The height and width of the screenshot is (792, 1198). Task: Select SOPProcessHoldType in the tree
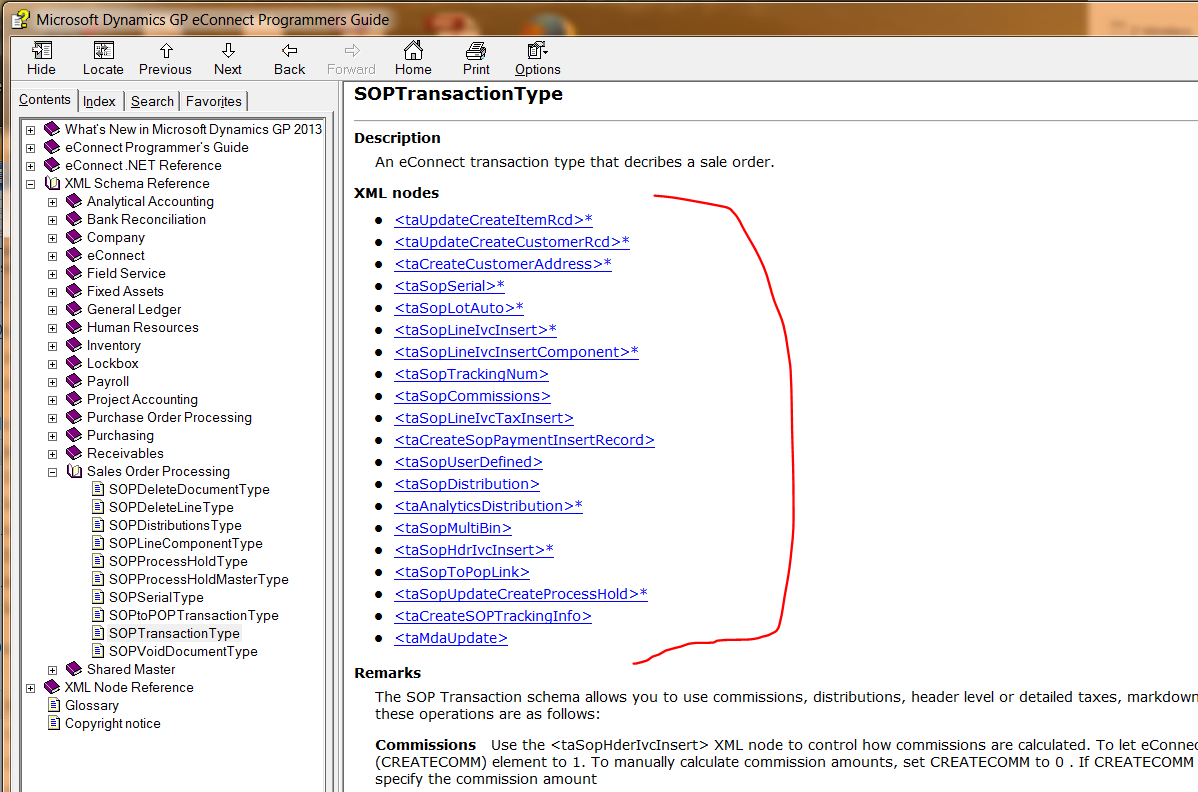(x=178, y=561)
